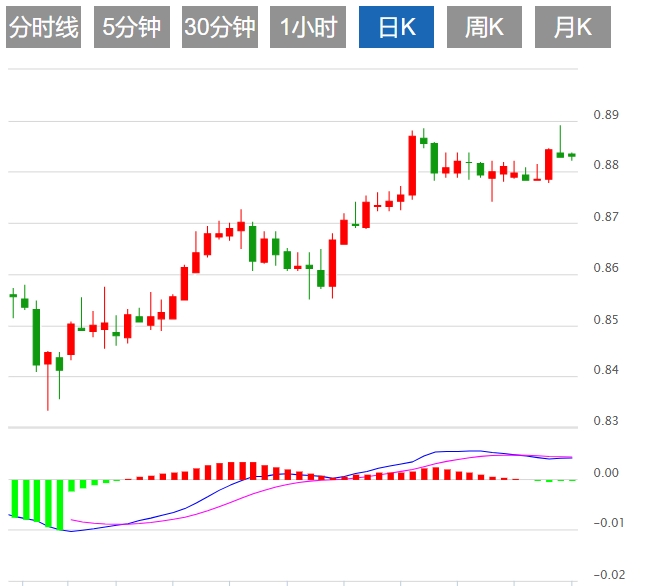Screen dimensions: 646x586
Task: Switch to the 分时线 chart tab
Action: click(x=43, y=27)
